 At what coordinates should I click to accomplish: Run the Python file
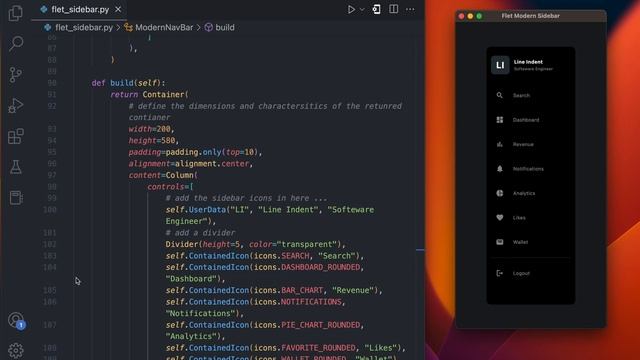[351, 9]
